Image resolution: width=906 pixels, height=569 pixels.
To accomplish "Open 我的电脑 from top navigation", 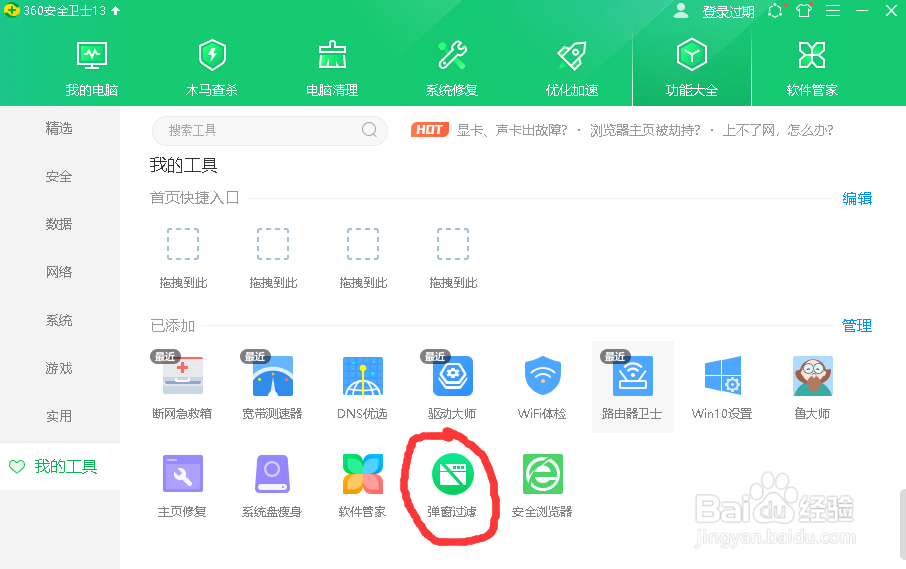I will tap(91, 69).
